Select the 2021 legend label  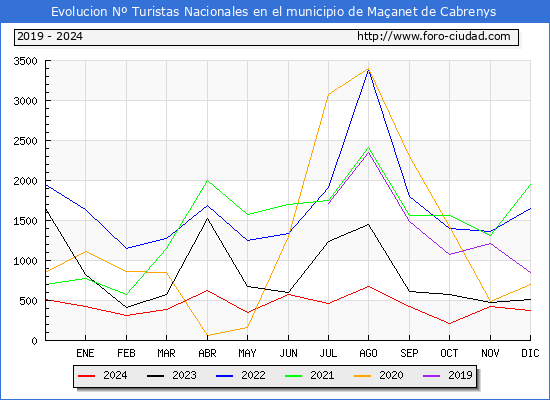click(x=322, y=375)
